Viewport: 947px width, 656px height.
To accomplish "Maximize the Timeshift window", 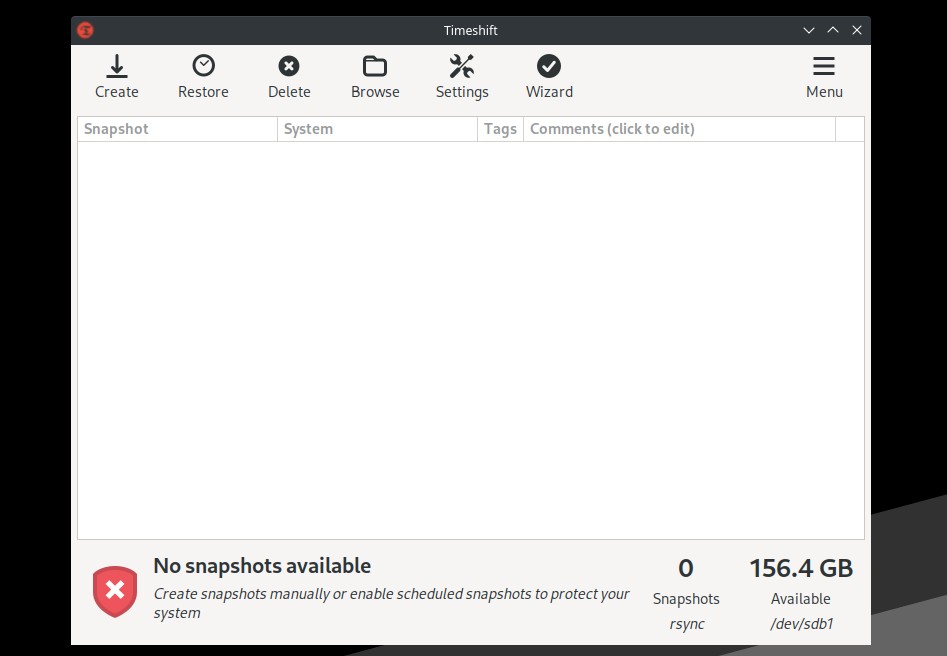I will (833, 30).
